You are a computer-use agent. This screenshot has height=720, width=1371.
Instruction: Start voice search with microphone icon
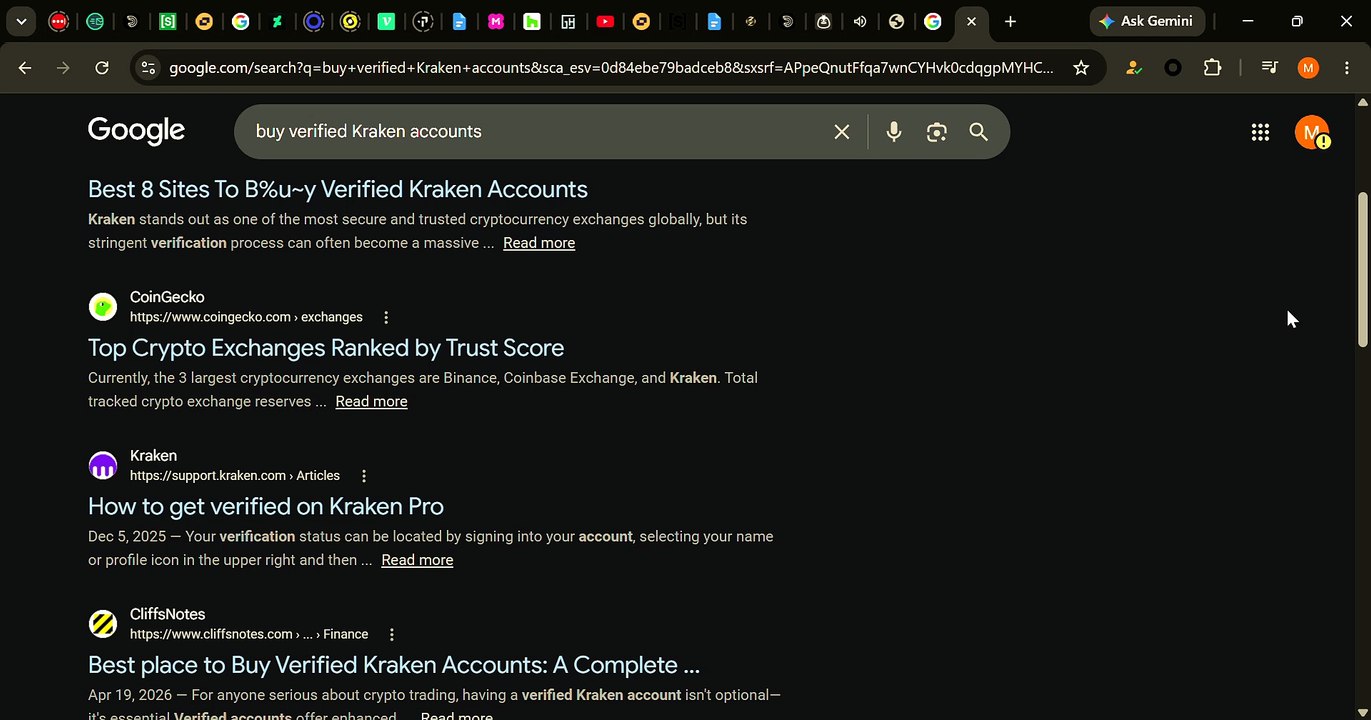pyautogui.click(x=894, y=132)
